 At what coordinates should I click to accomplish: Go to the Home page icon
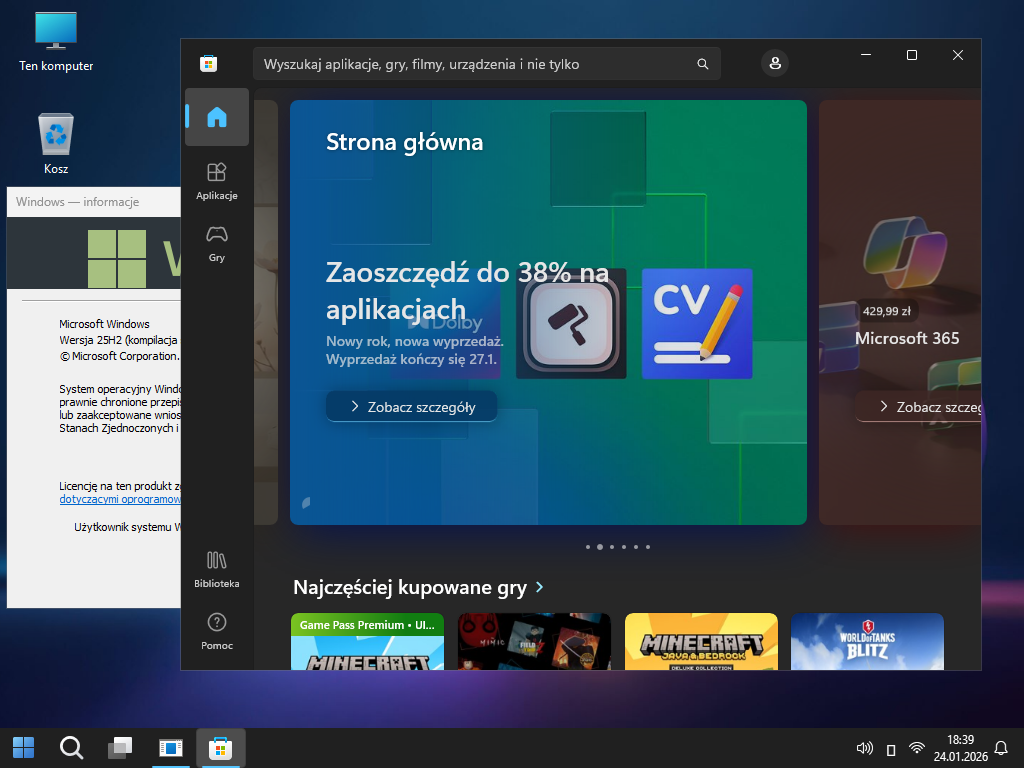(216, 117)
